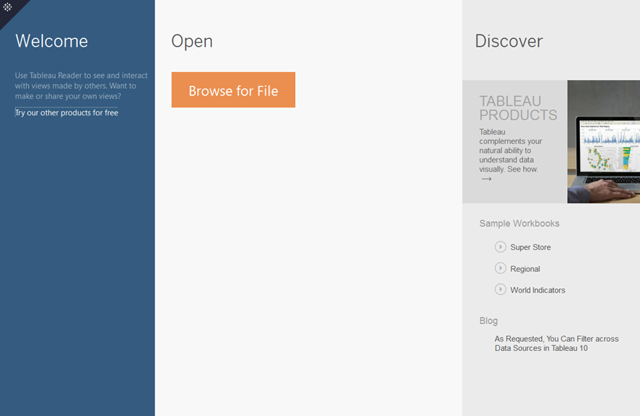Screen dimensions: 640x416
Task: Open the Super Store sample workbook
Action: coord(530,247)
